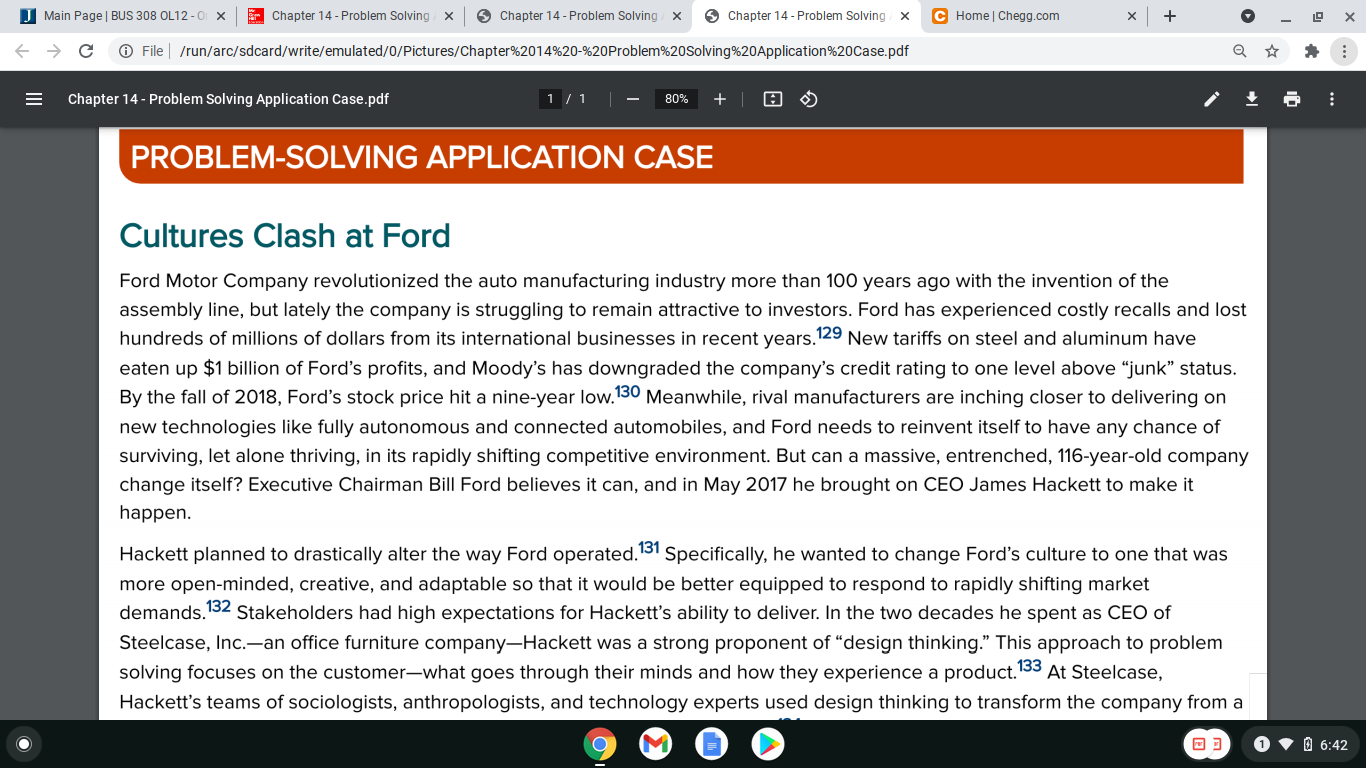Open the shelf tray with PDF previews
The height and width of the screenshot is (768, 1366).
pyautogui.click(x=1207, y=744)
